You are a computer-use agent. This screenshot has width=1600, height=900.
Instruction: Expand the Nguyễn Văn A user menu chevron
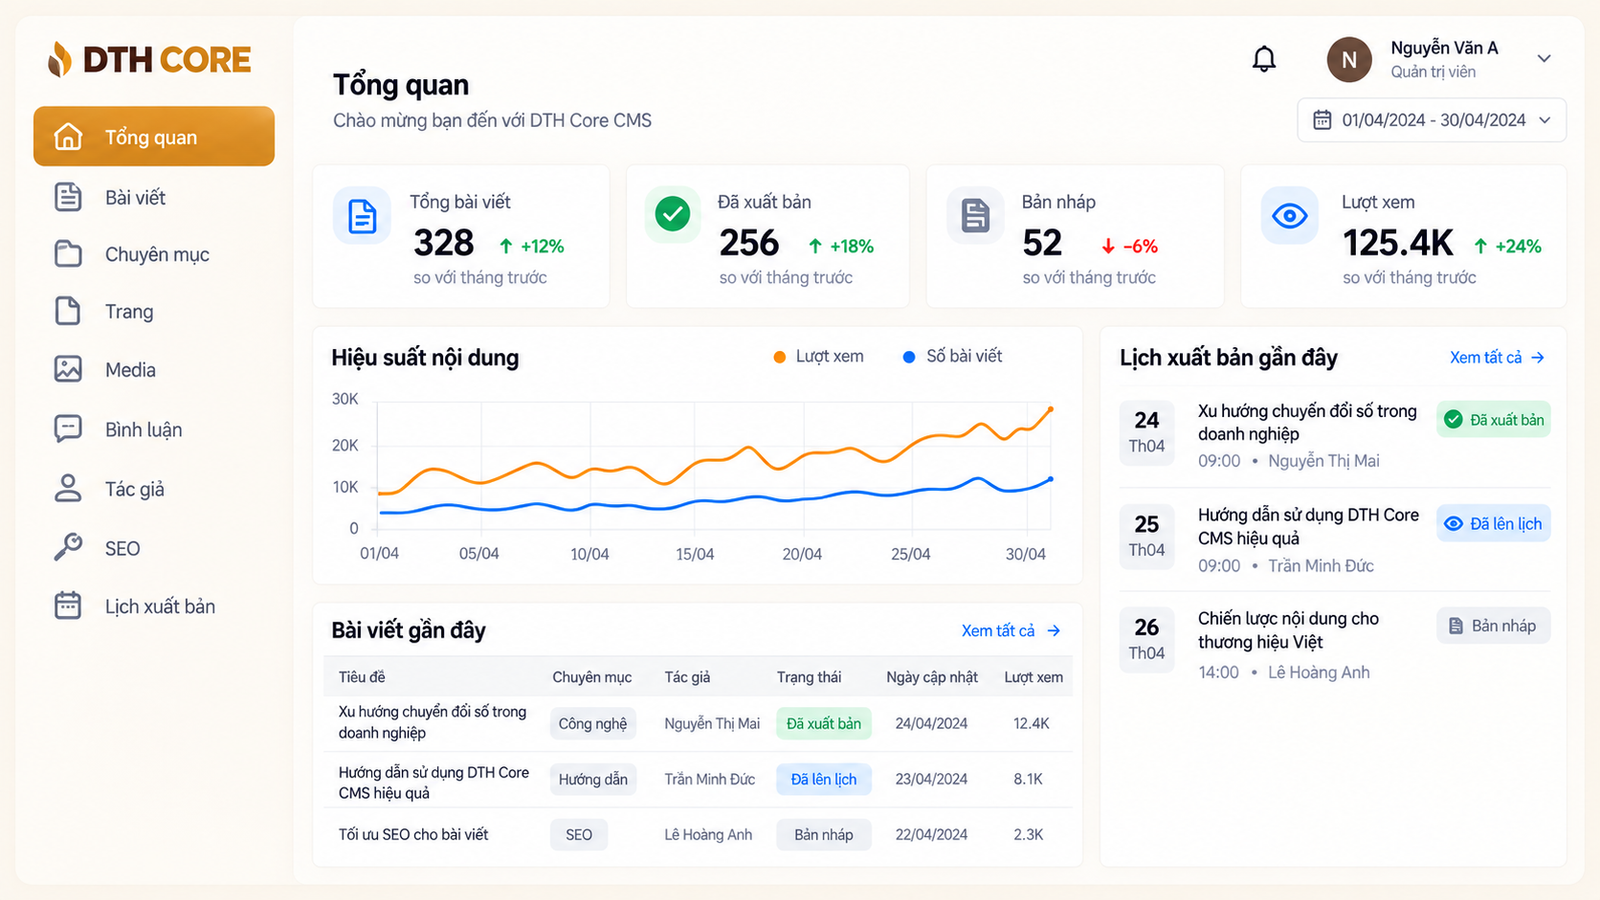tap(1544, 58)
